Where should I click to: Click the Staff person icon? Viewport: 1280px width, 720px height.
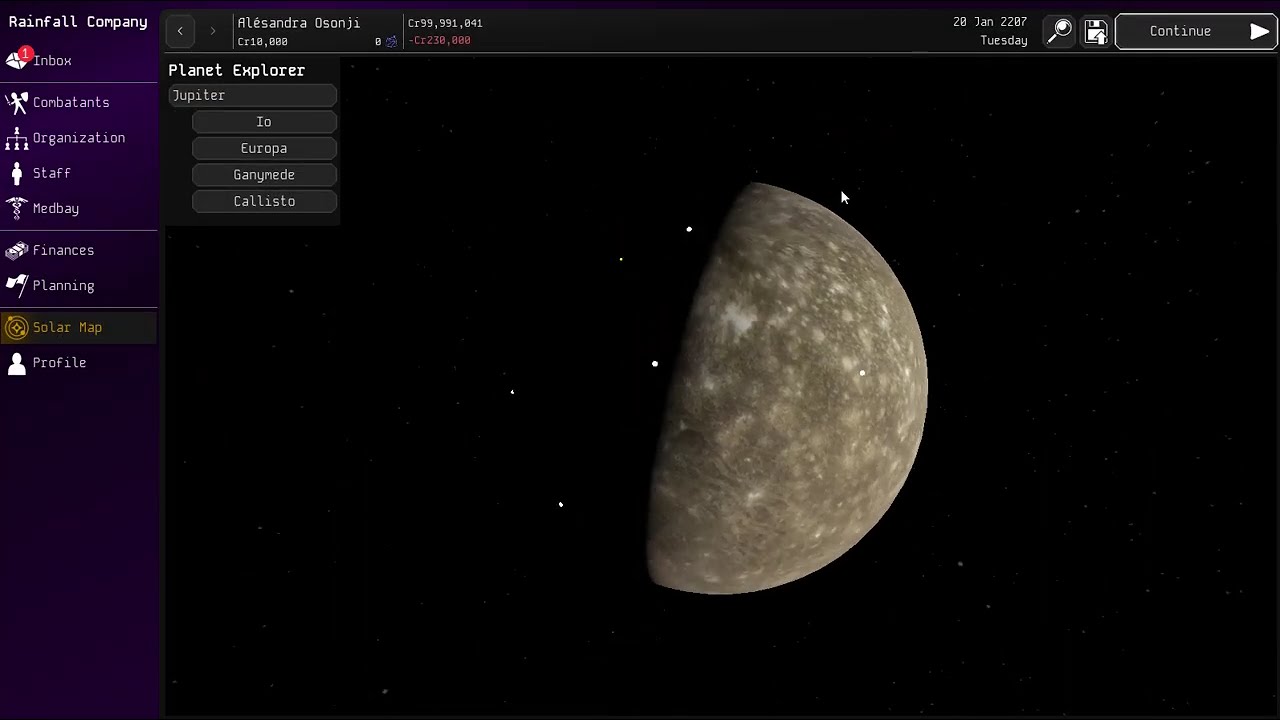click(17, 173)
